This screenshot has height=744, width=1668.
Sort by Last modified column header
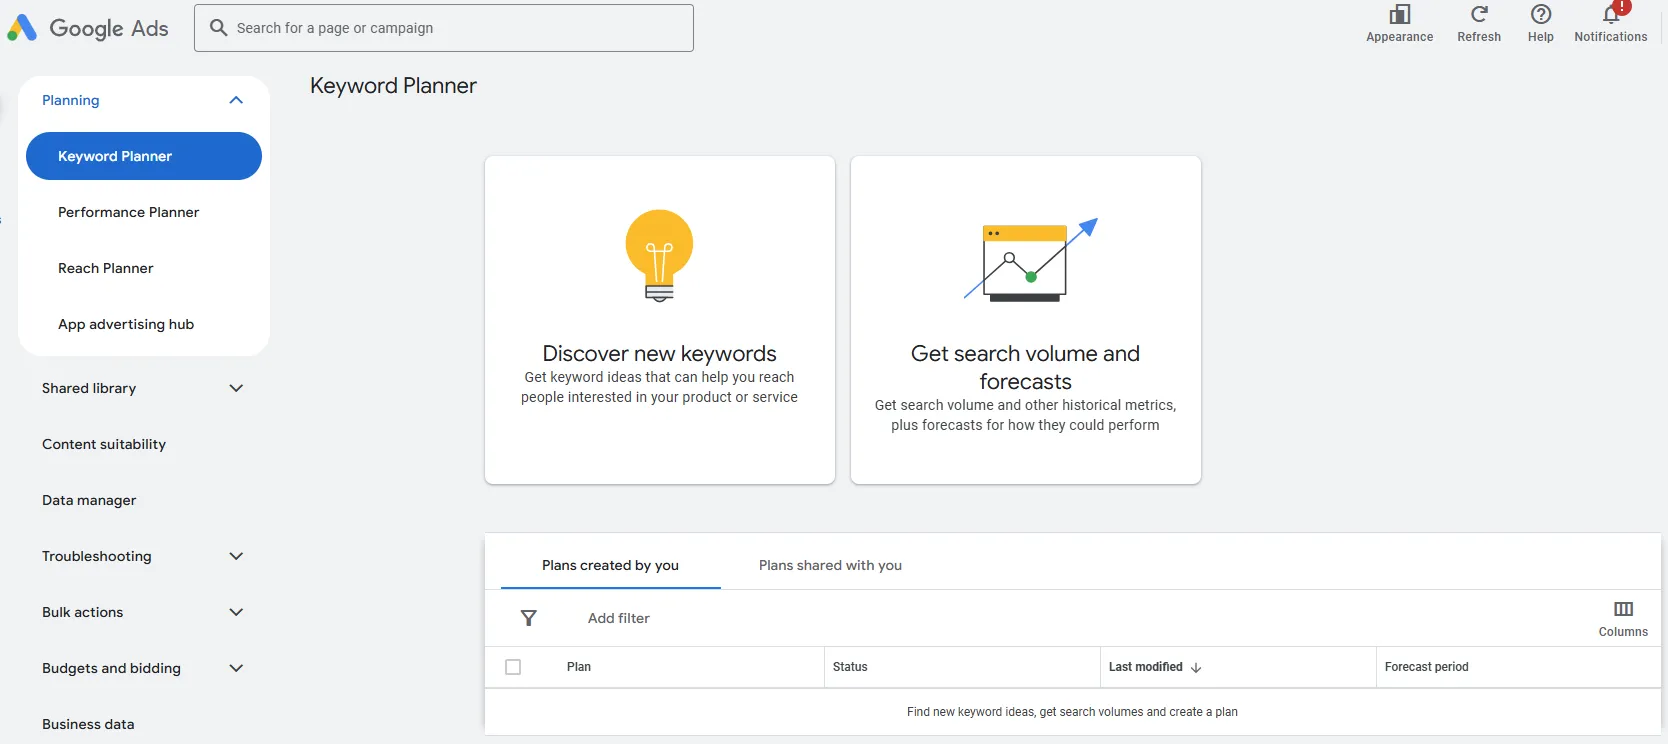[x=1146, y=667]
